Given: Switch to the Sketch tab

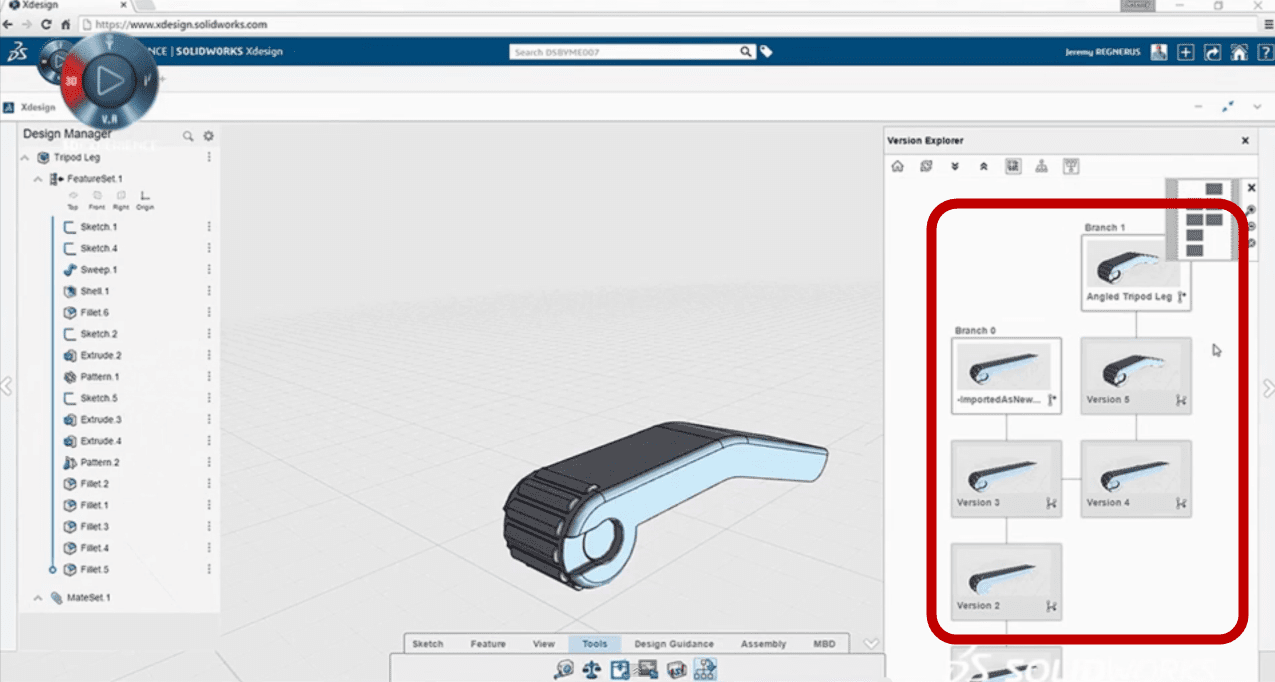Looking at the screenshot, I should (x=428, y=644).
